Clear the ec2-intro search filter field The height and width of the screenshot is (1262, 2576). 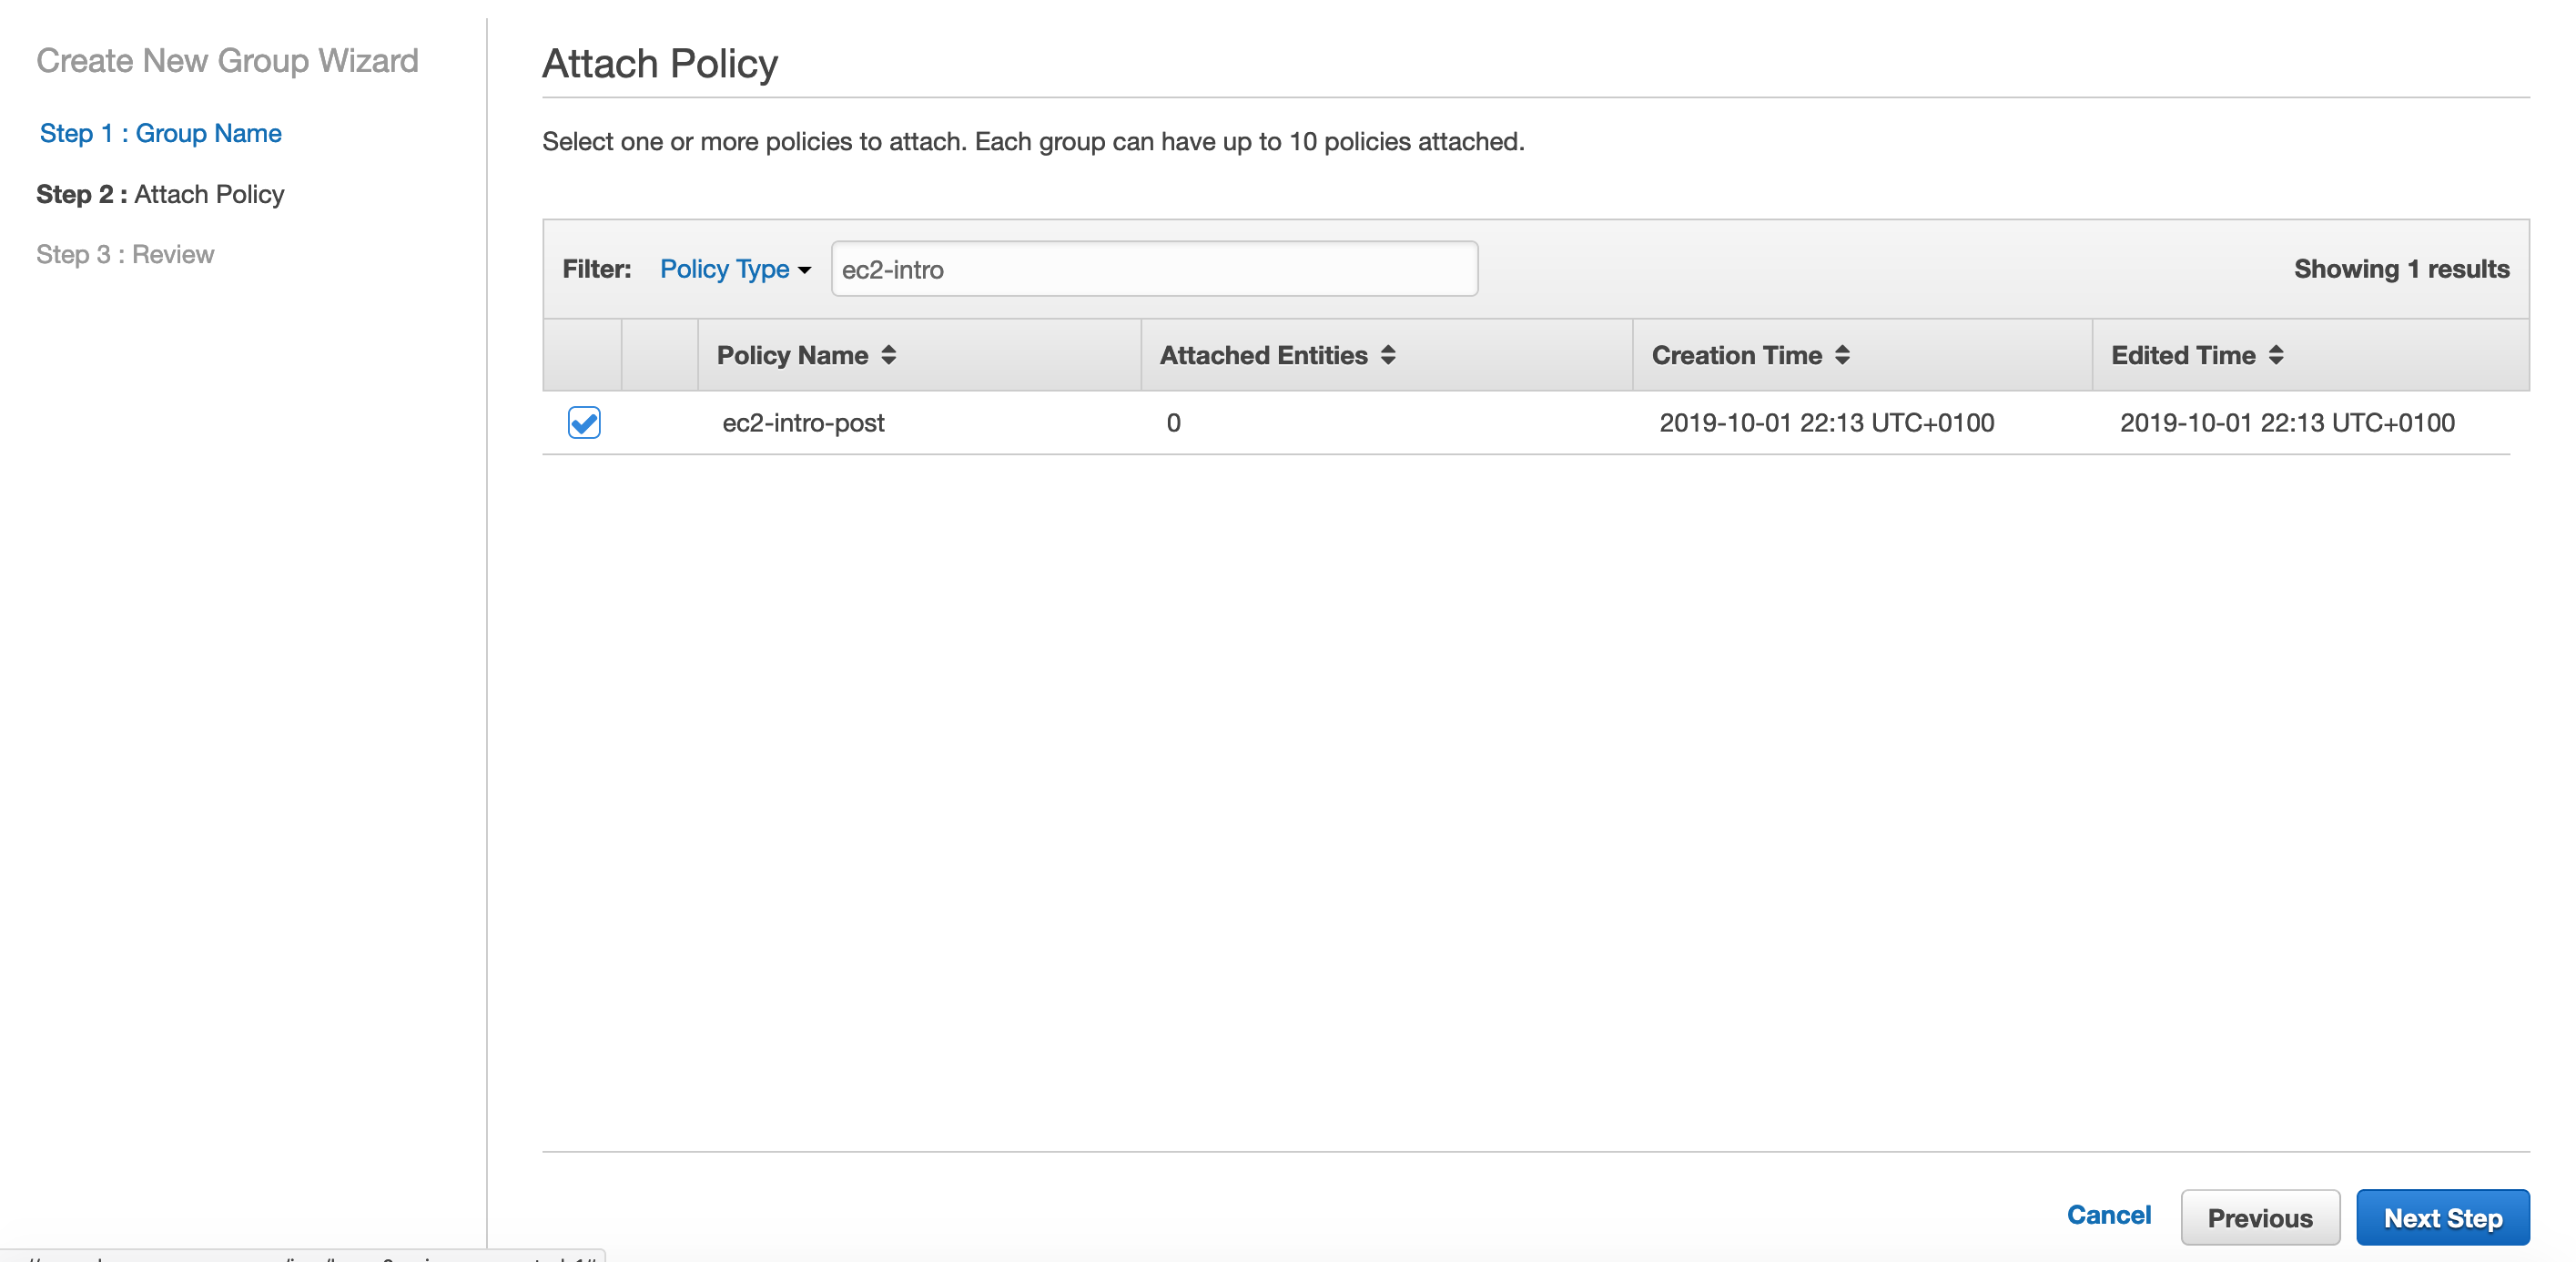(1150, 268)
